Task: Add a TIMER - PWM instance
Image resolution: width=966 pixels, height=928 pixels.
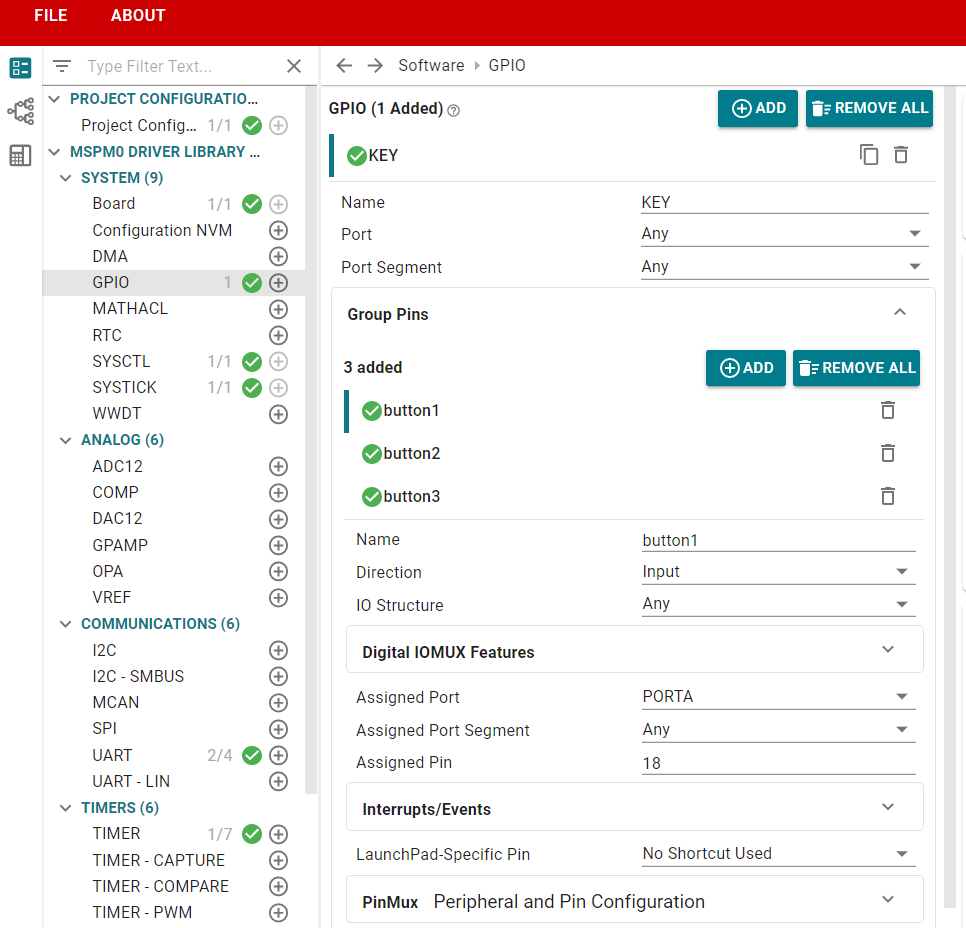Action: pyautogui.click(x=278, y=913)
